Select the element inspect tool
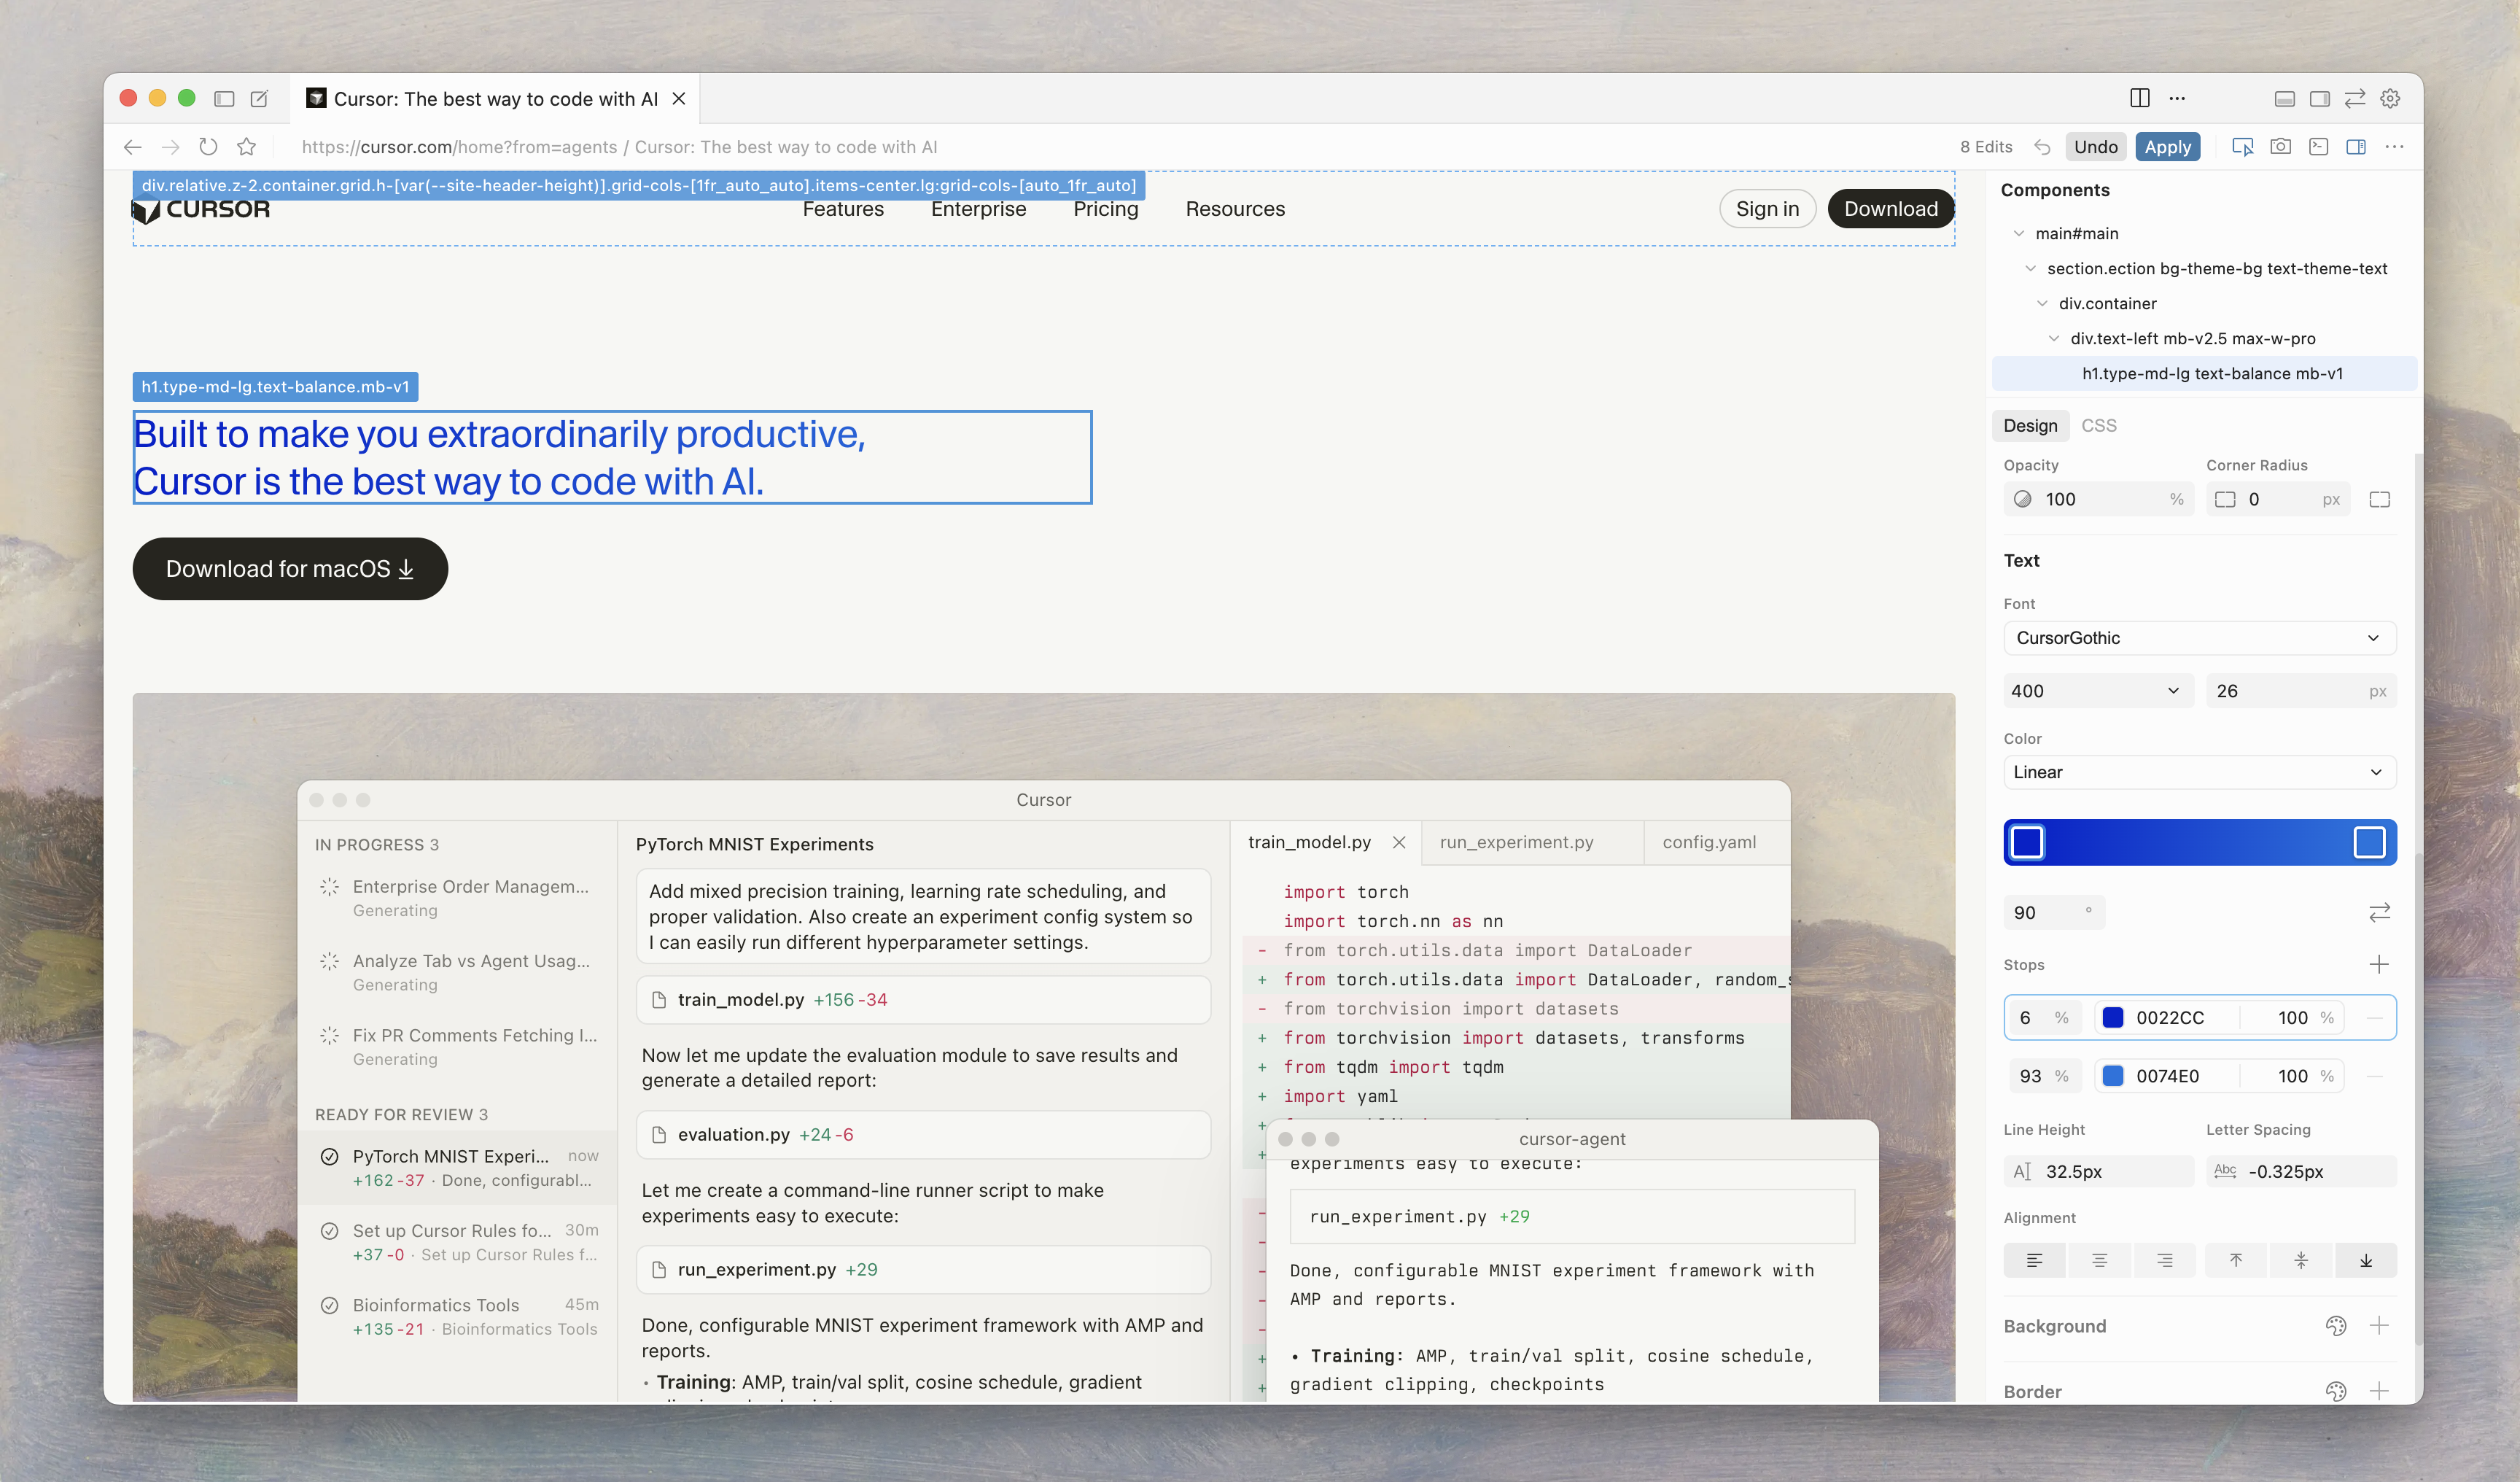Screen dimensions: 2520x1482 point(2243,146)
